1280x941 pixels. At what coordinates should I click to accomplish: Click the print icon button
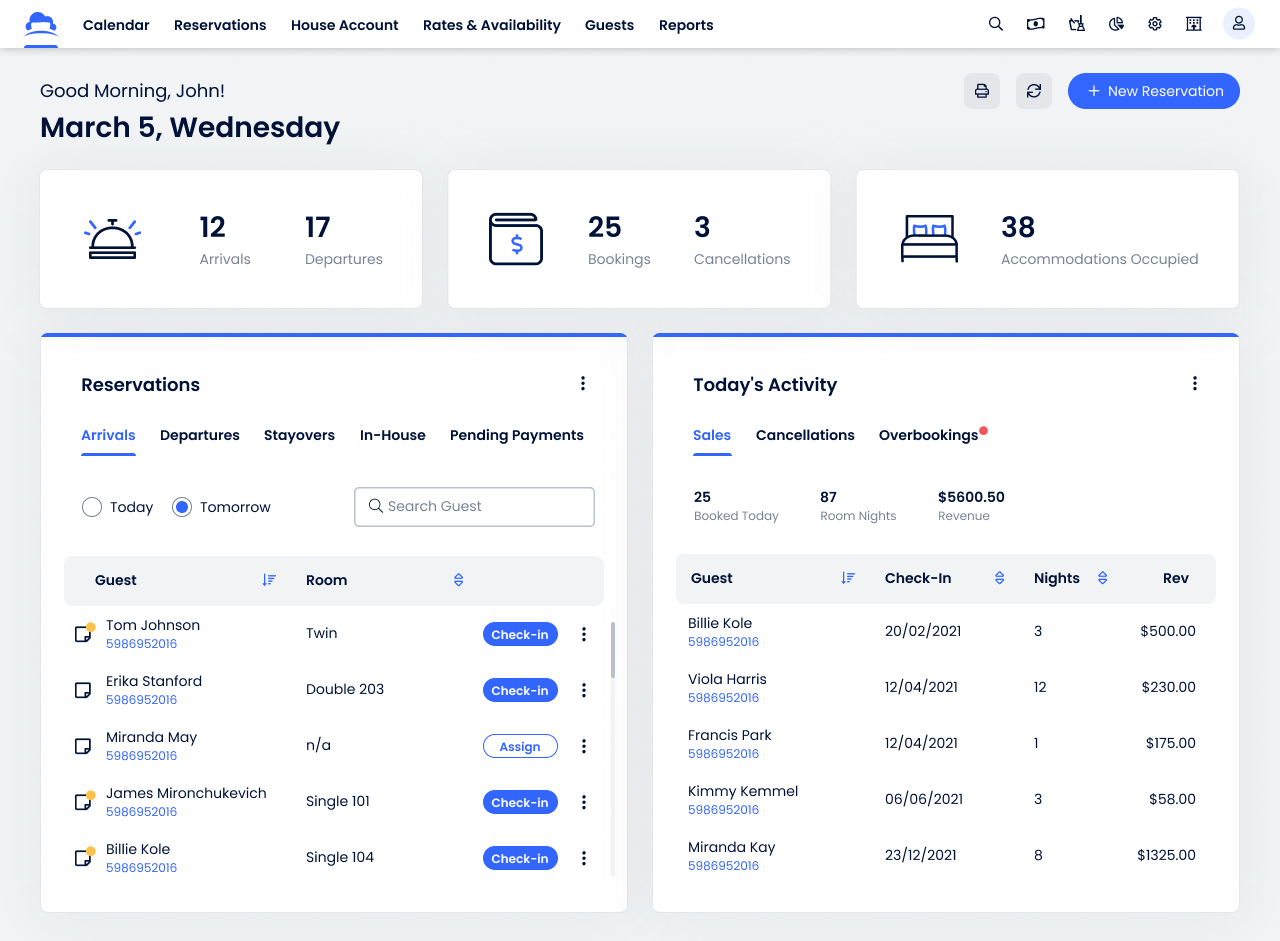pyautogui.click(x=982, y=91)
